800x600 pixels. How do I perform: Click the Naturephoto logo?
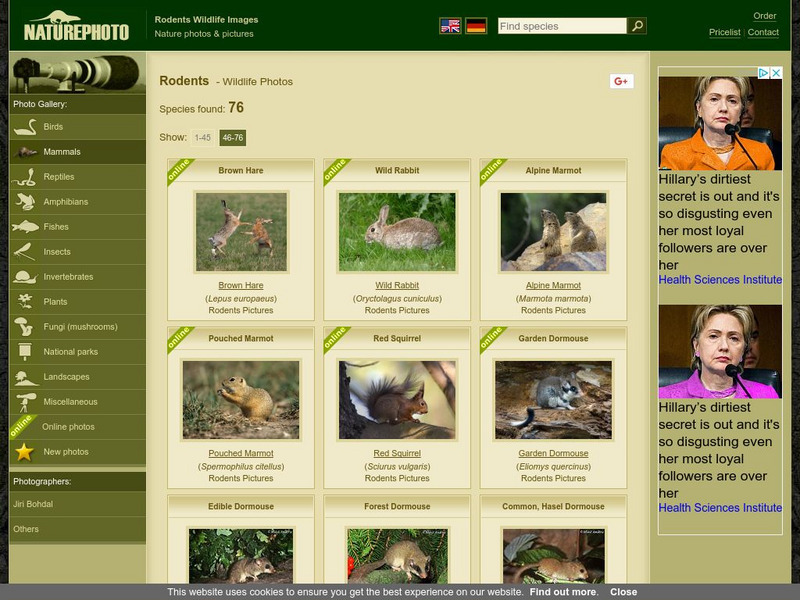click(x=76, y=26)
